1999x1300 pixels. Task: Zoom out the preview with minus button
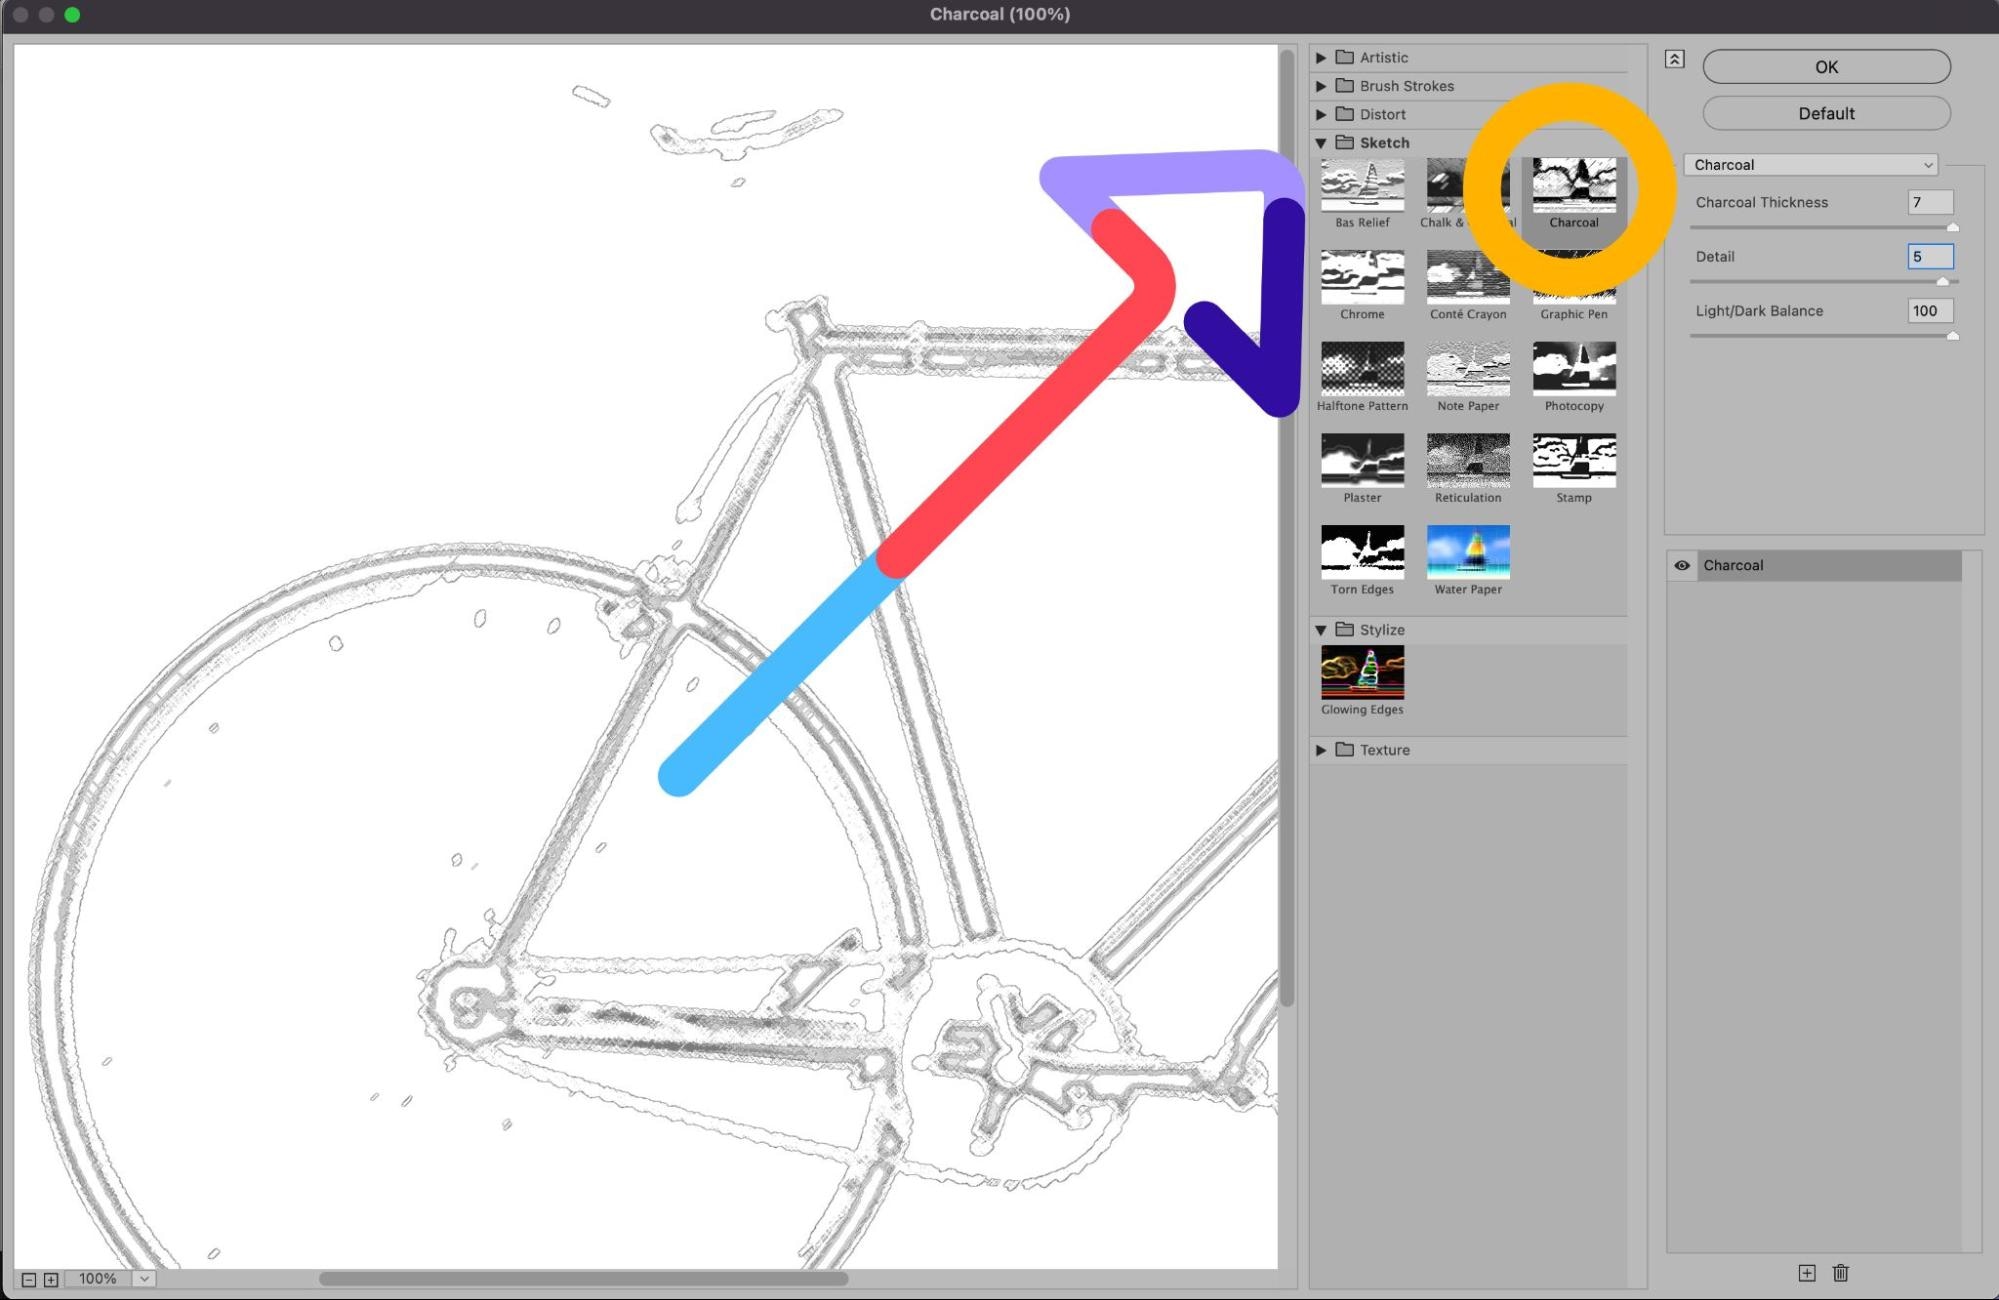(29, 1279)
